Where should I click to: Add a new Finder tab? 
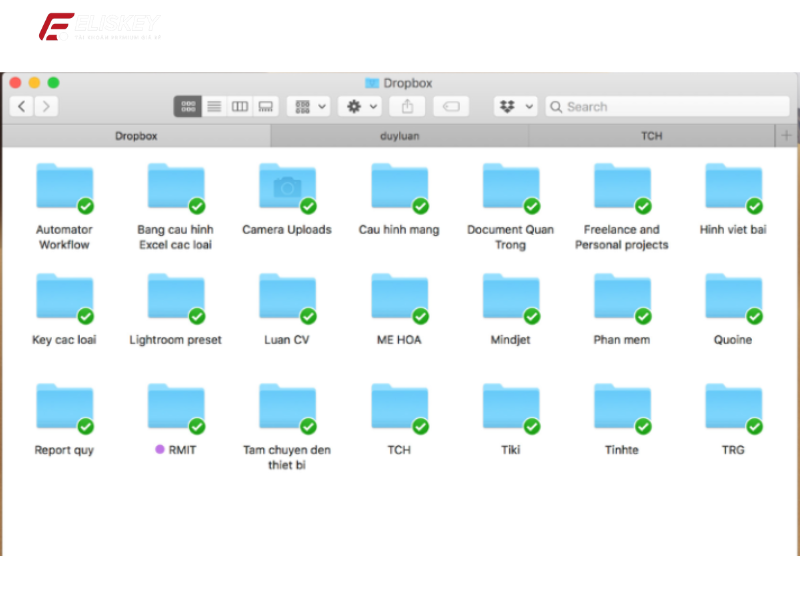pyautogui.click(x=787, y=135)
